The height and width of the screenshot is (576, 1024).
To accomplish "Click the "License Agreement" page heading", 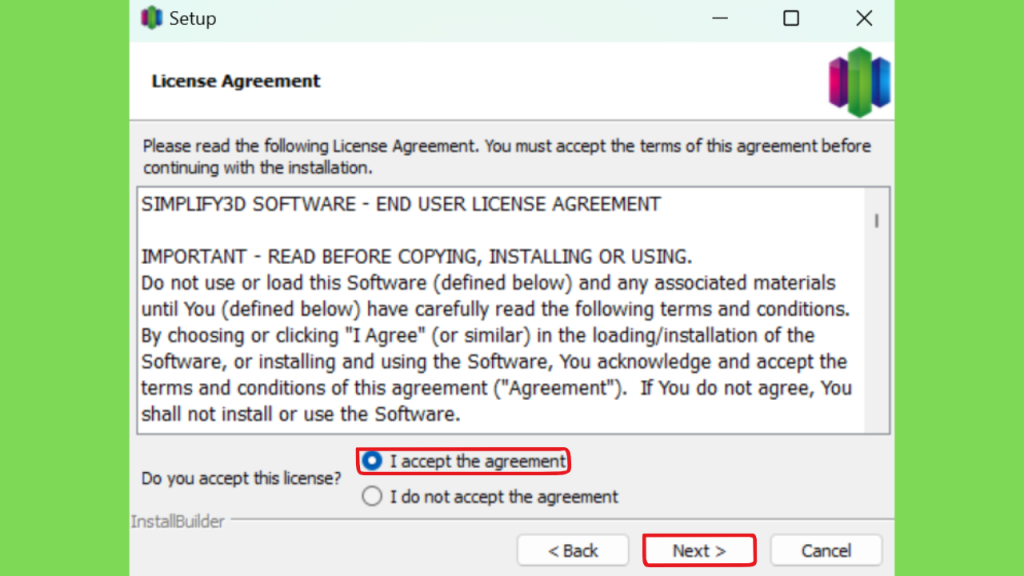I will coord(236,81).
